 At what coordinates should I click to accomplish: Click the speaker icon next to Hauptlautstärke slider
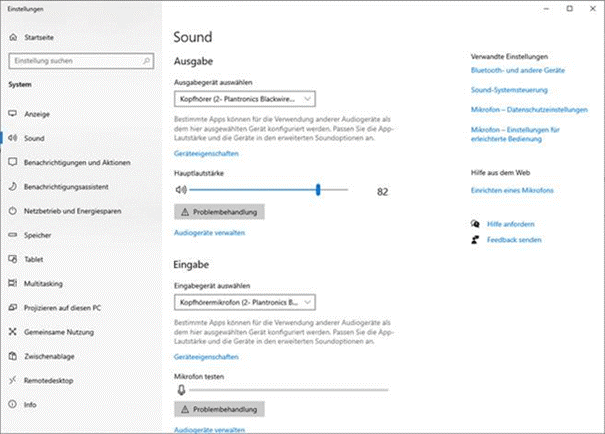pyautogui.click(x=180, y=189)
